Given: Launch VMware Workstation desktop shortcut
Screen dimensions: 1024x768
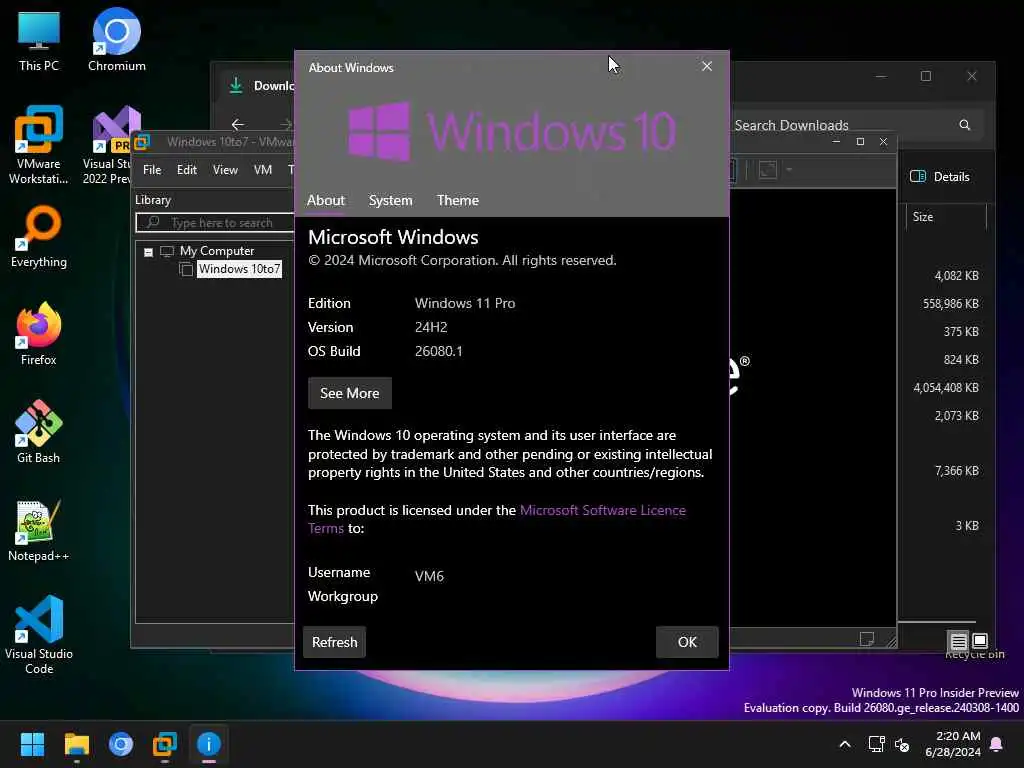Looking at the screenshot, I should 39,144.
